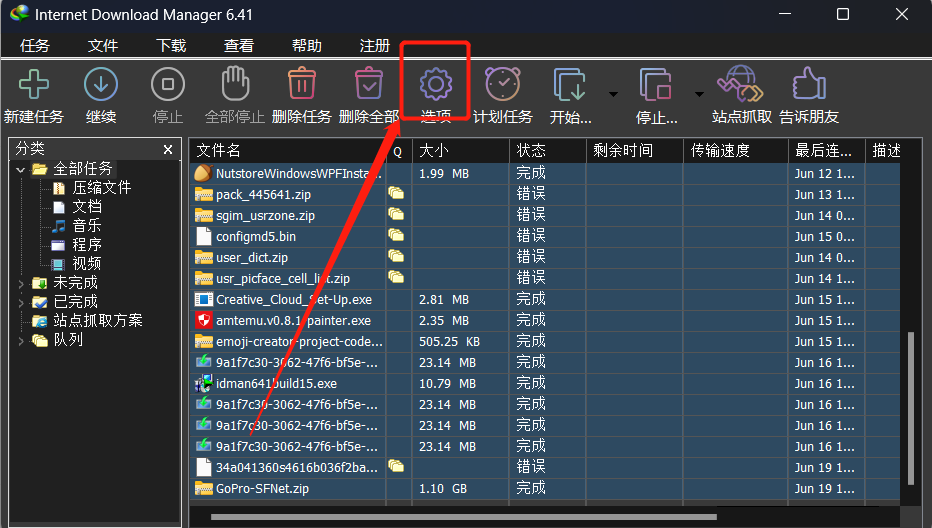
Task: Select the GoPro-SFNet.zip row
Action: tap(544, 489)
